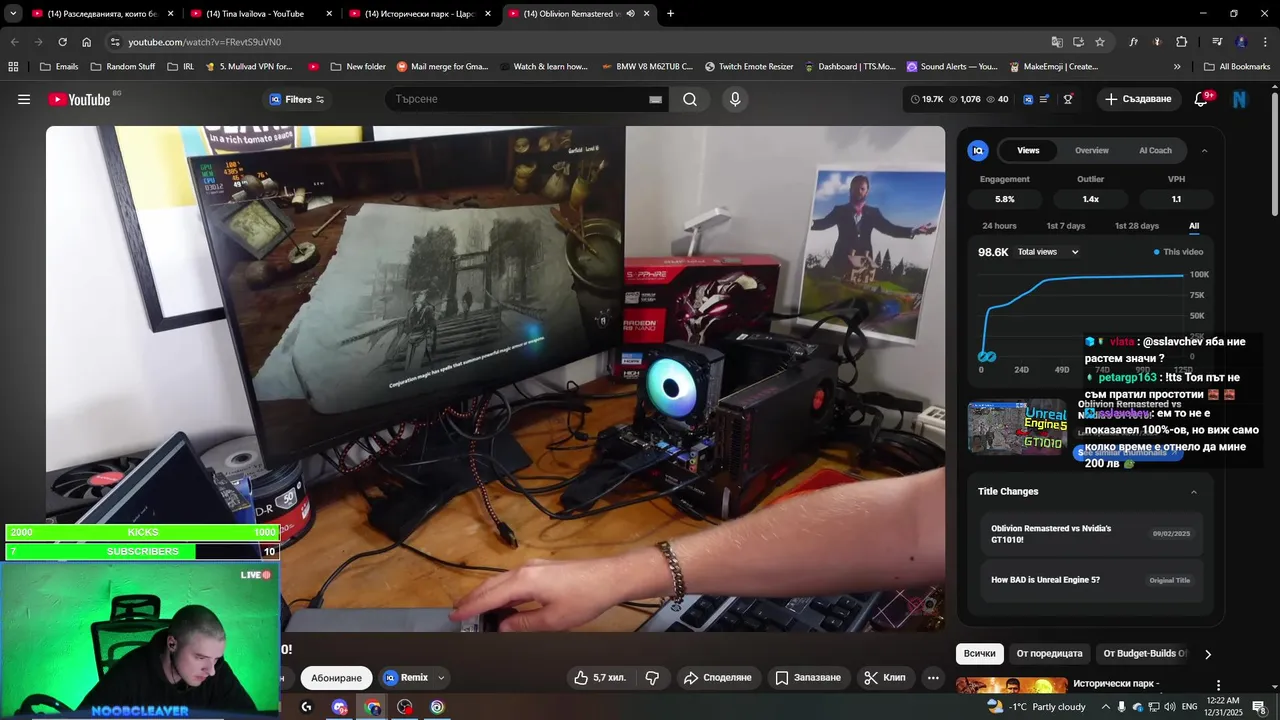Mute the Oblivion Remastered tab audio
1280x720 pixels.
pos(630,14)
